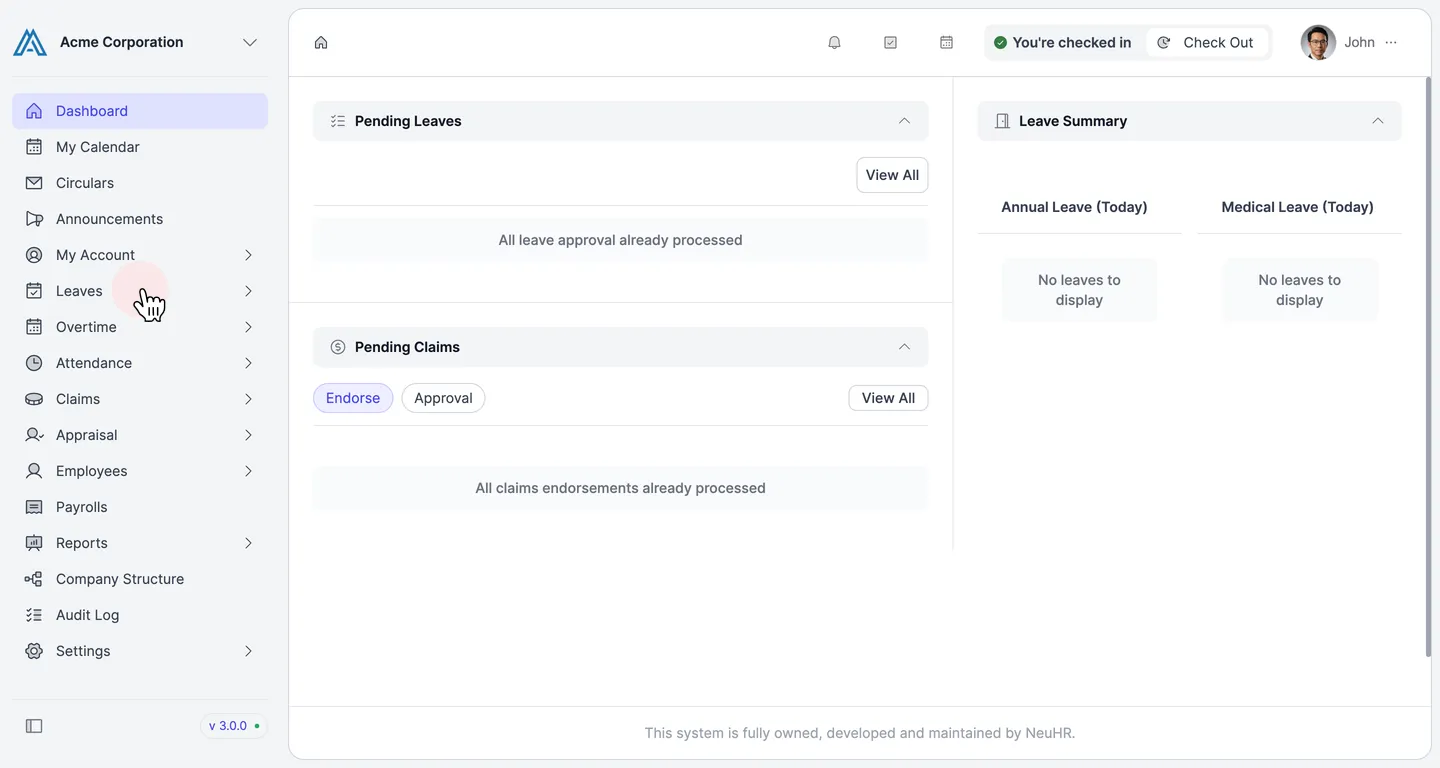Click the Employees person icon

pos(34,471)
